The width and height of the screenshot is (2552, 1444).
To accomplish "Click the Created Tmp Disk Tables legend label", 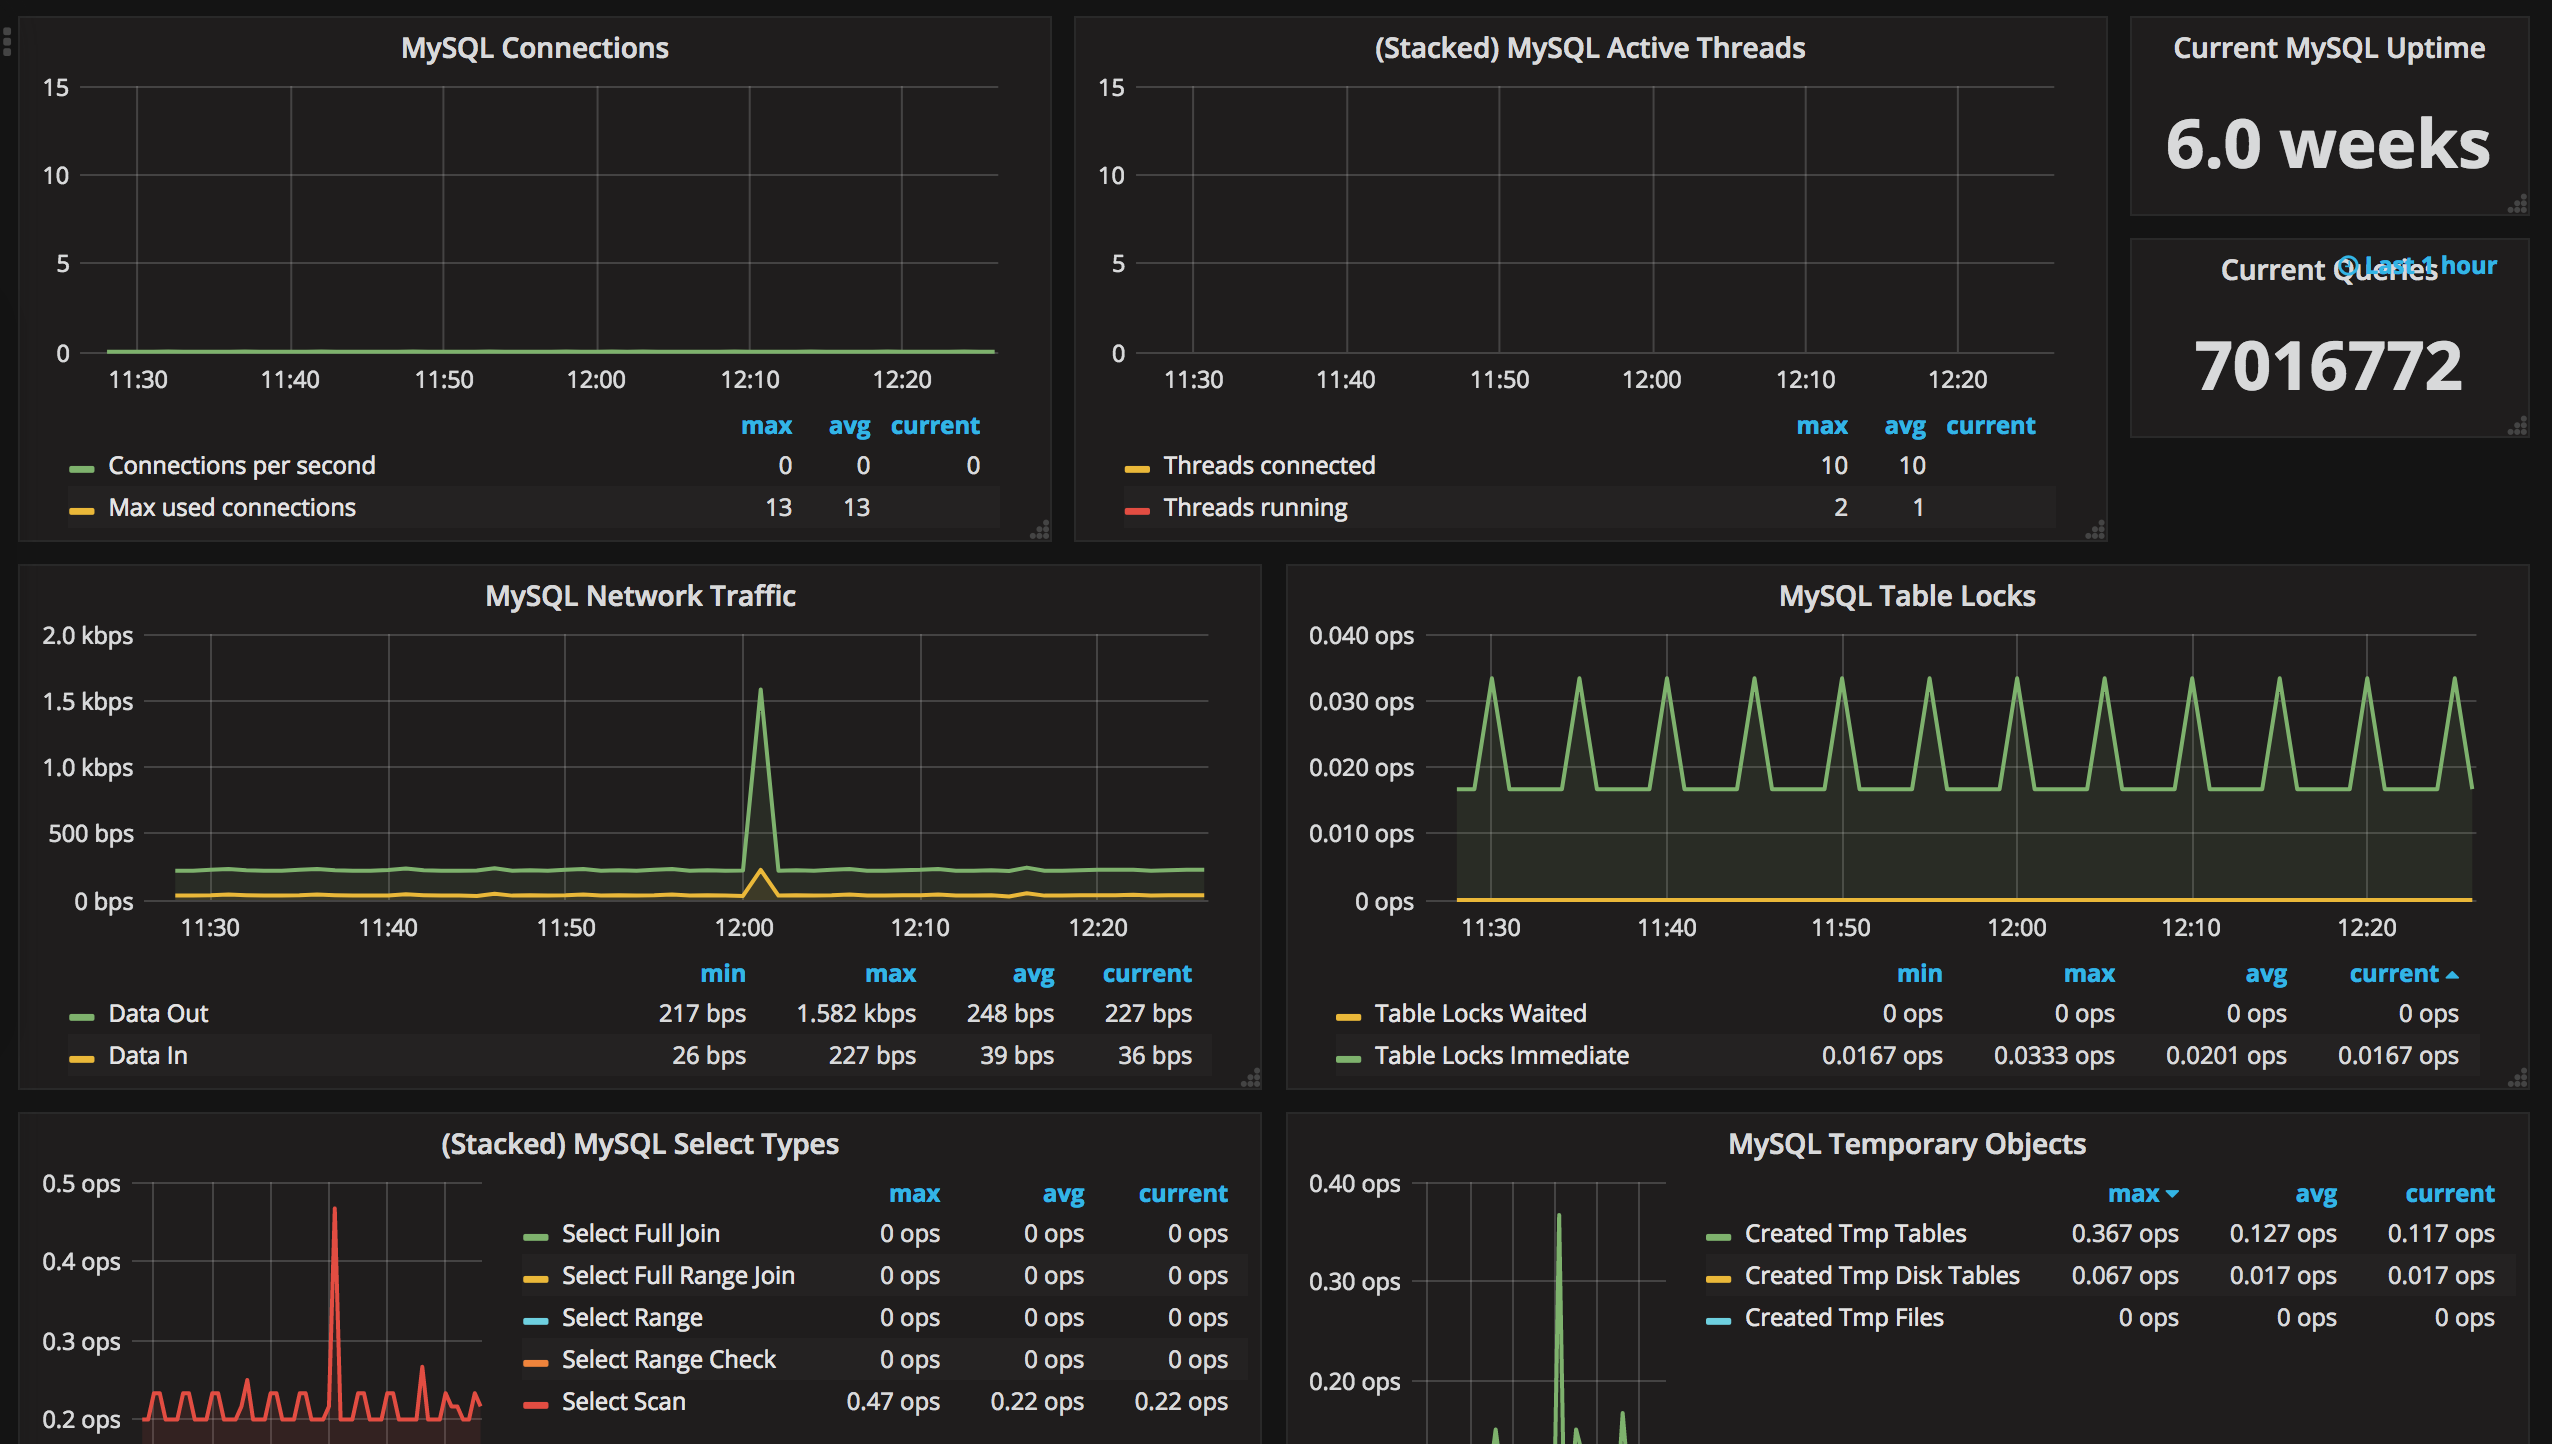I will pyautogui.click(x=1881, y=1276).
